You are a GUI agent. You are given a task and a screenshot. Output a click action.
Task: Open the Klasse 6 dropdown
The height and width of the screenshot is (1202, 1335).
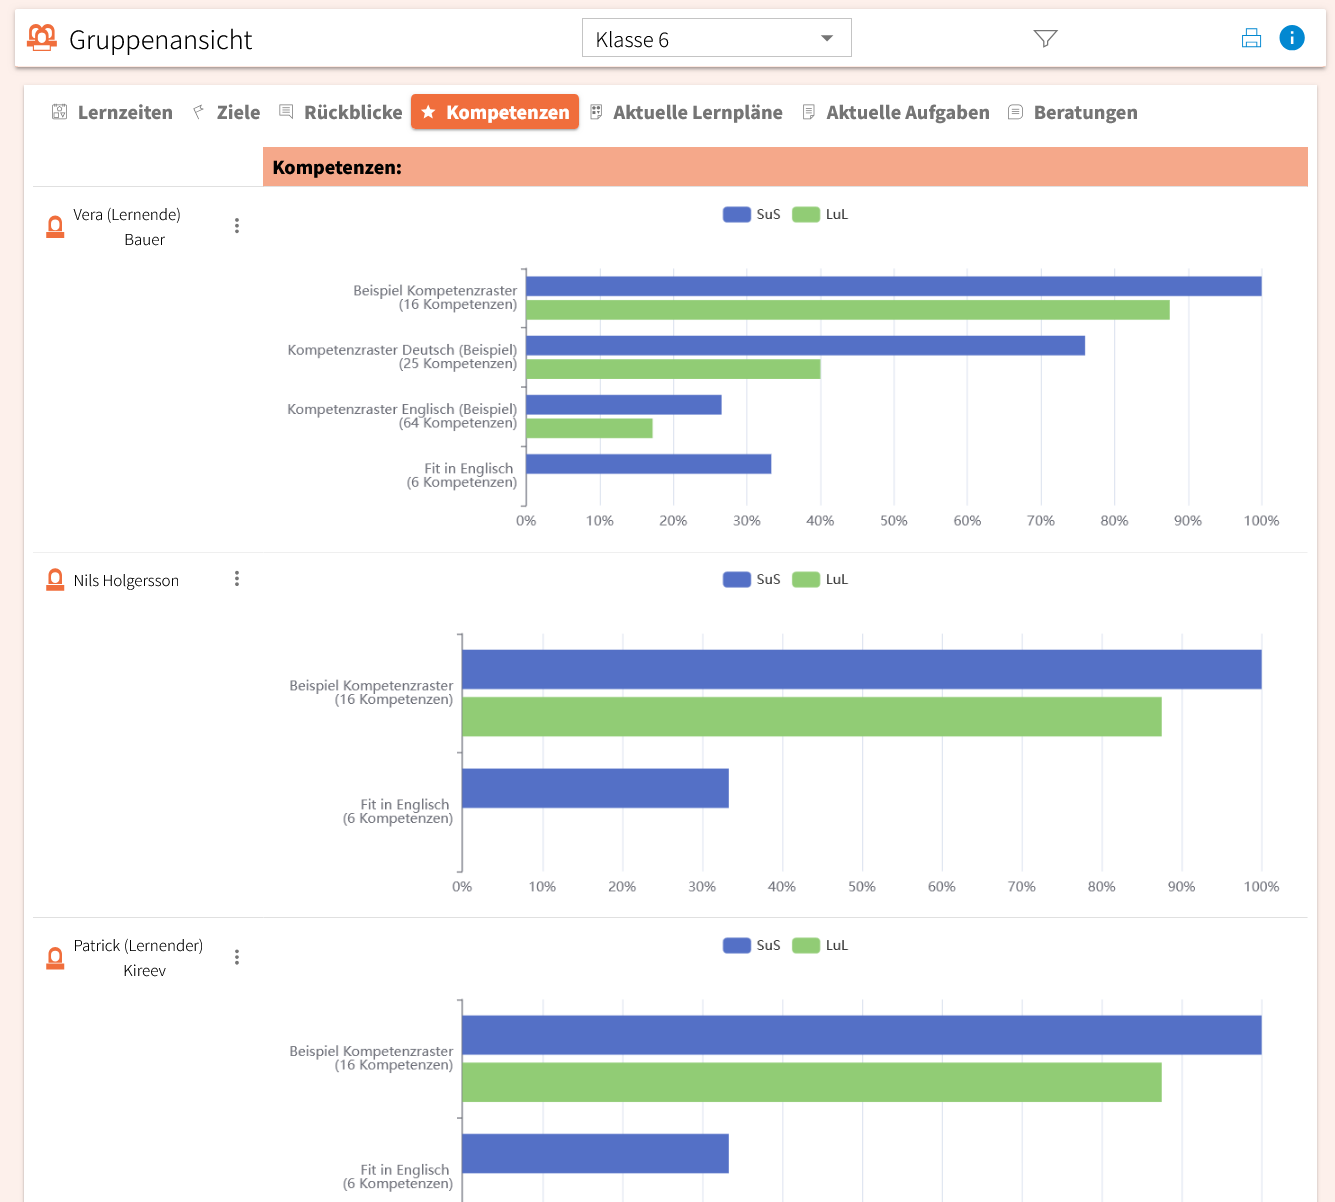[716, 39]
